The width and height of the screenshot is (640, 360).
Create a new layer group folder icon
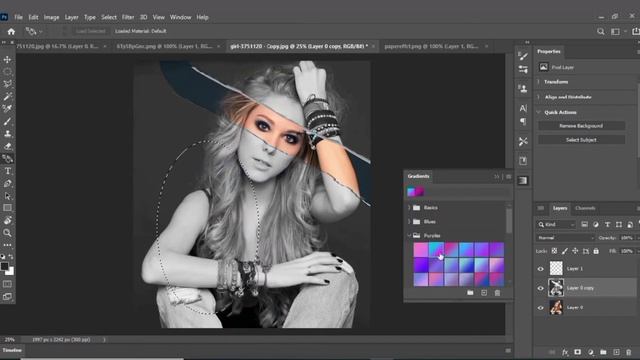click(603, 352)
